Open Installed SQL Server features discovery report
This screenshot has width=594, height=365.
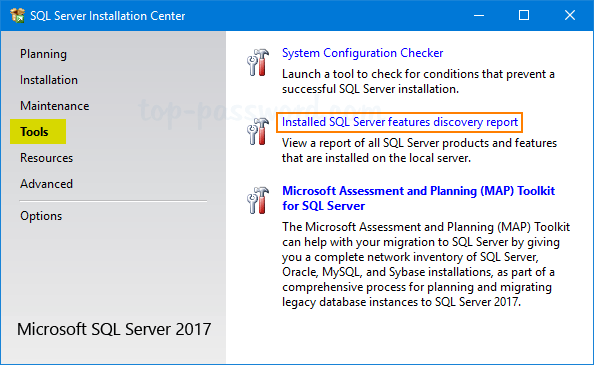click(x=400, y=122)
